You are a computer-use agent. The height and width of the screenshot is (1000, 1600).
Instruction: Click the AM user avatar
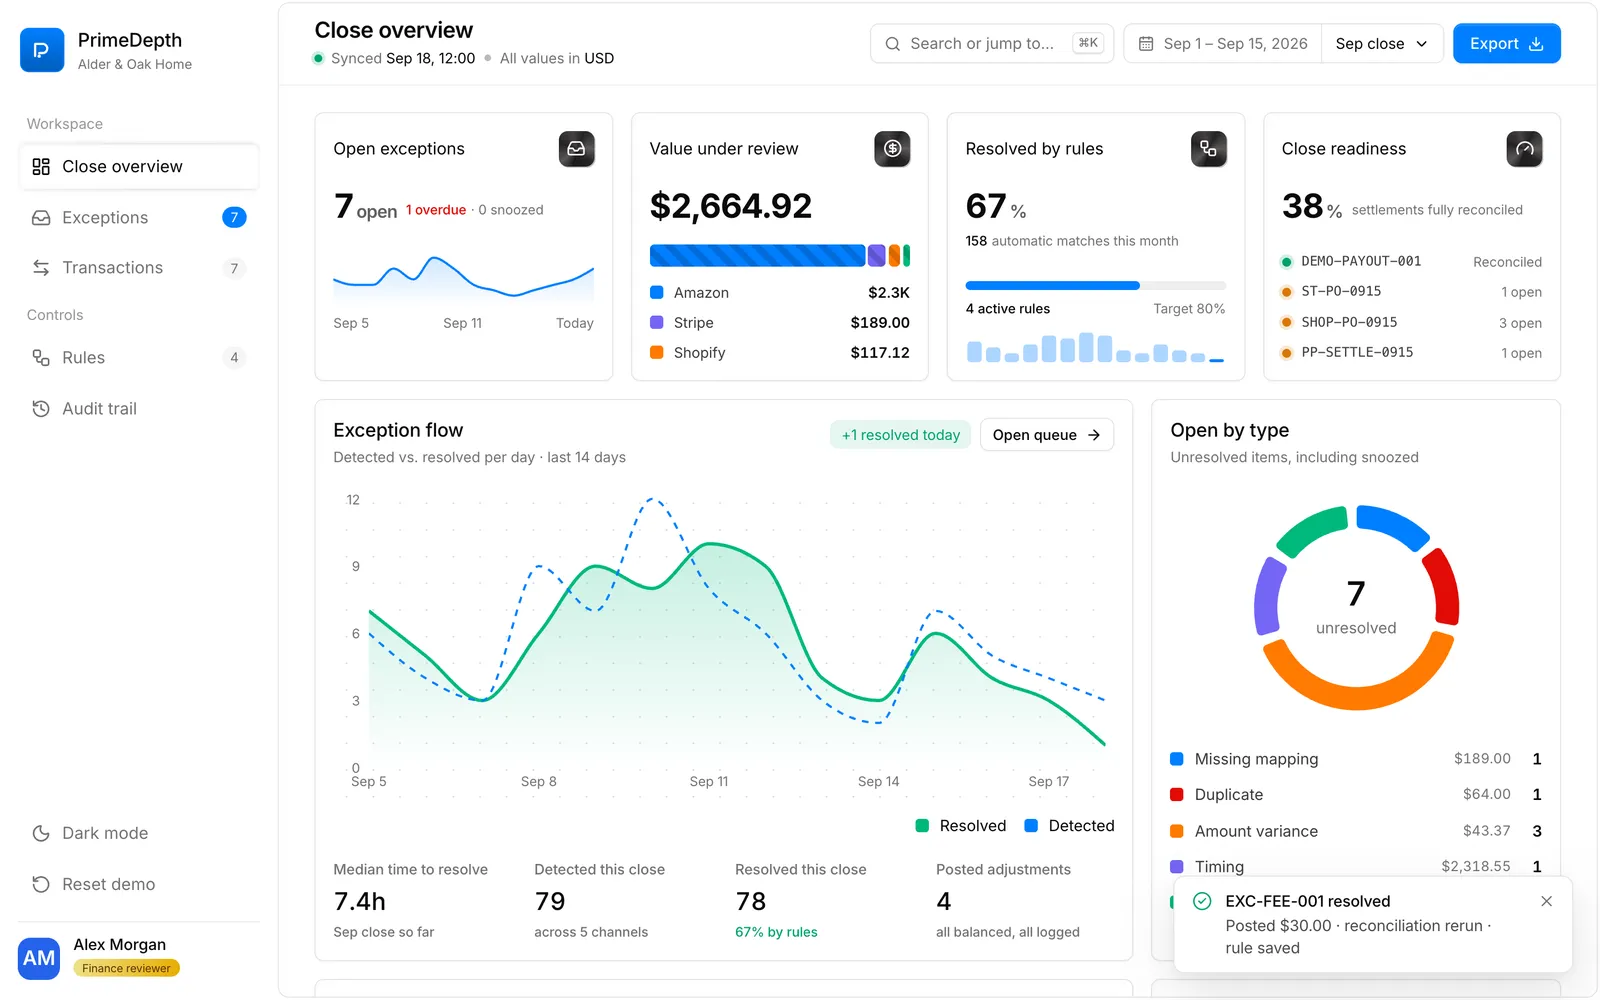coord(39,958)
